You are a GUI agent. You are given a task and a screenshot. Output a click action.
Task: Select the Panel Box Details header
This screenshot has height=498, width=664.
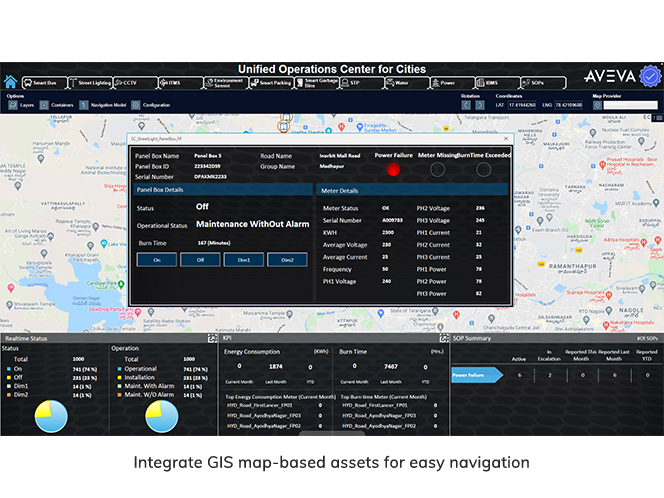coord(223,190)
